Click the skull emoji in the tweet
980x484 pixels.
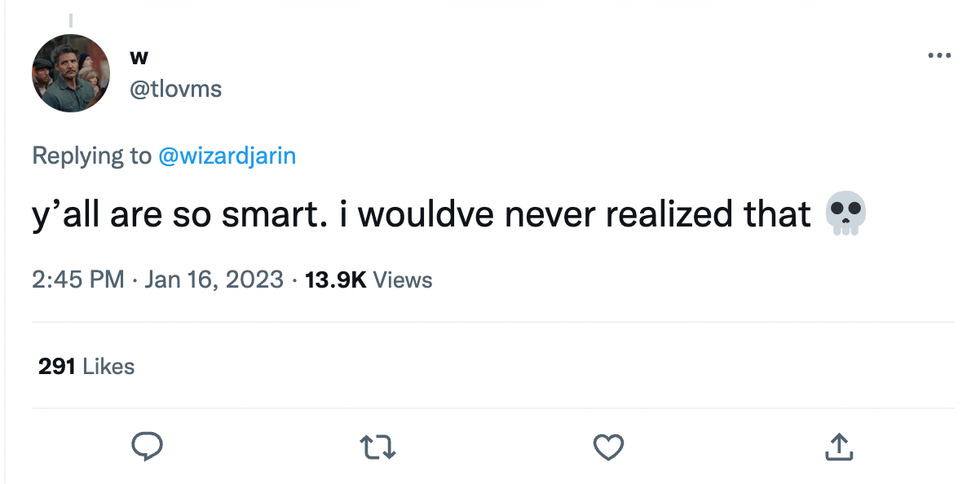coord(846,215)
